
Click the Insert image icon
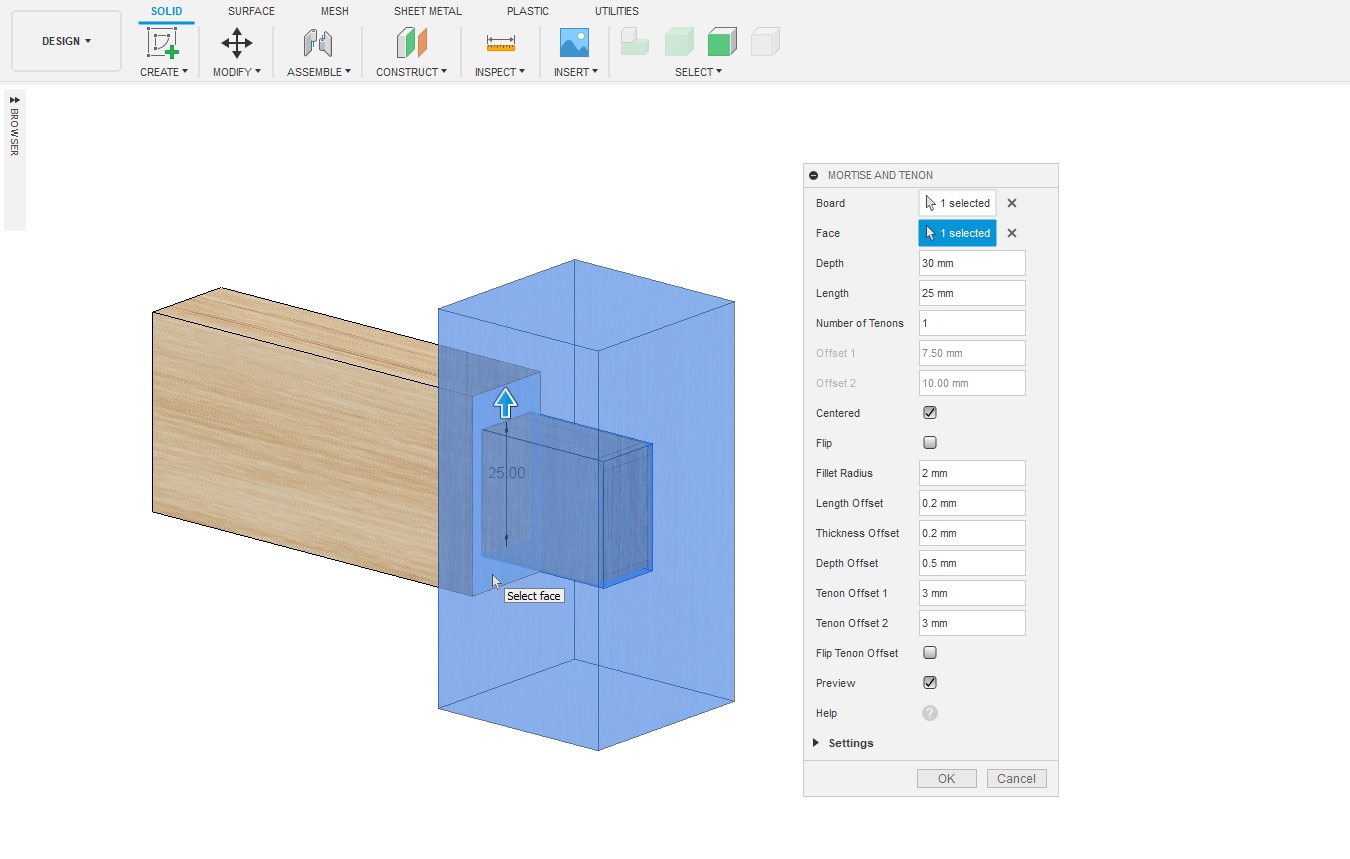coord(574,43)
